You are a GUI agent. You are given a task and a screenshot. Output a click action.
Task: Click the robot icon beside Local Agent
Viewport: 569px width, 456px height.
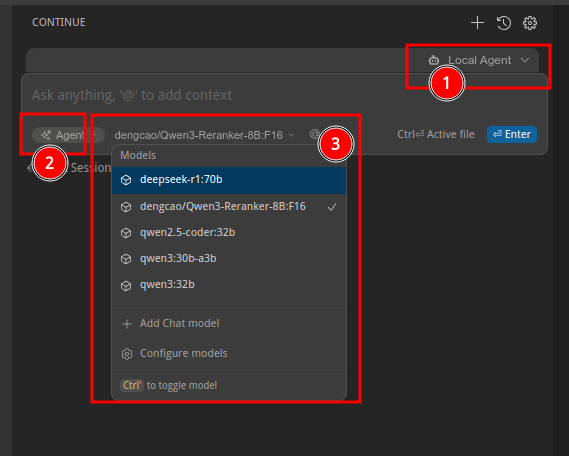tap(434, 60)
